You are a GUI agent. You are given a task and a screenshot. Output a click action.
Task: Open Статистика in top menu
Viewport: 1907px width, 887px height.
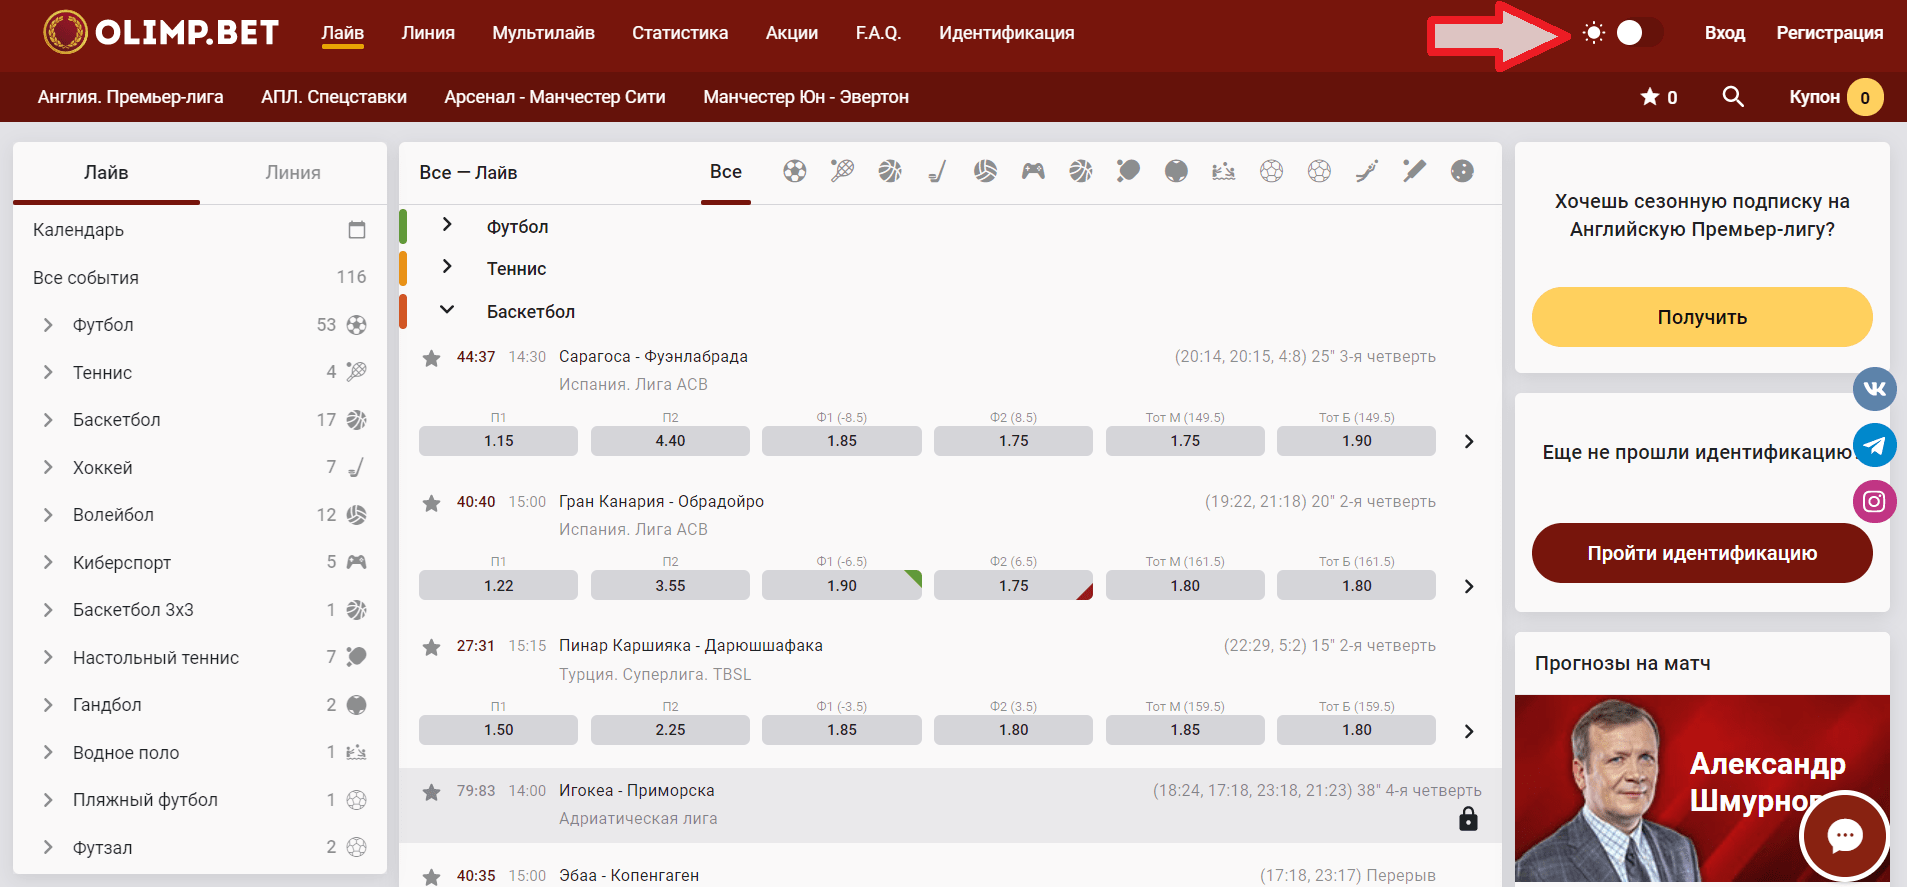(680, 33)
